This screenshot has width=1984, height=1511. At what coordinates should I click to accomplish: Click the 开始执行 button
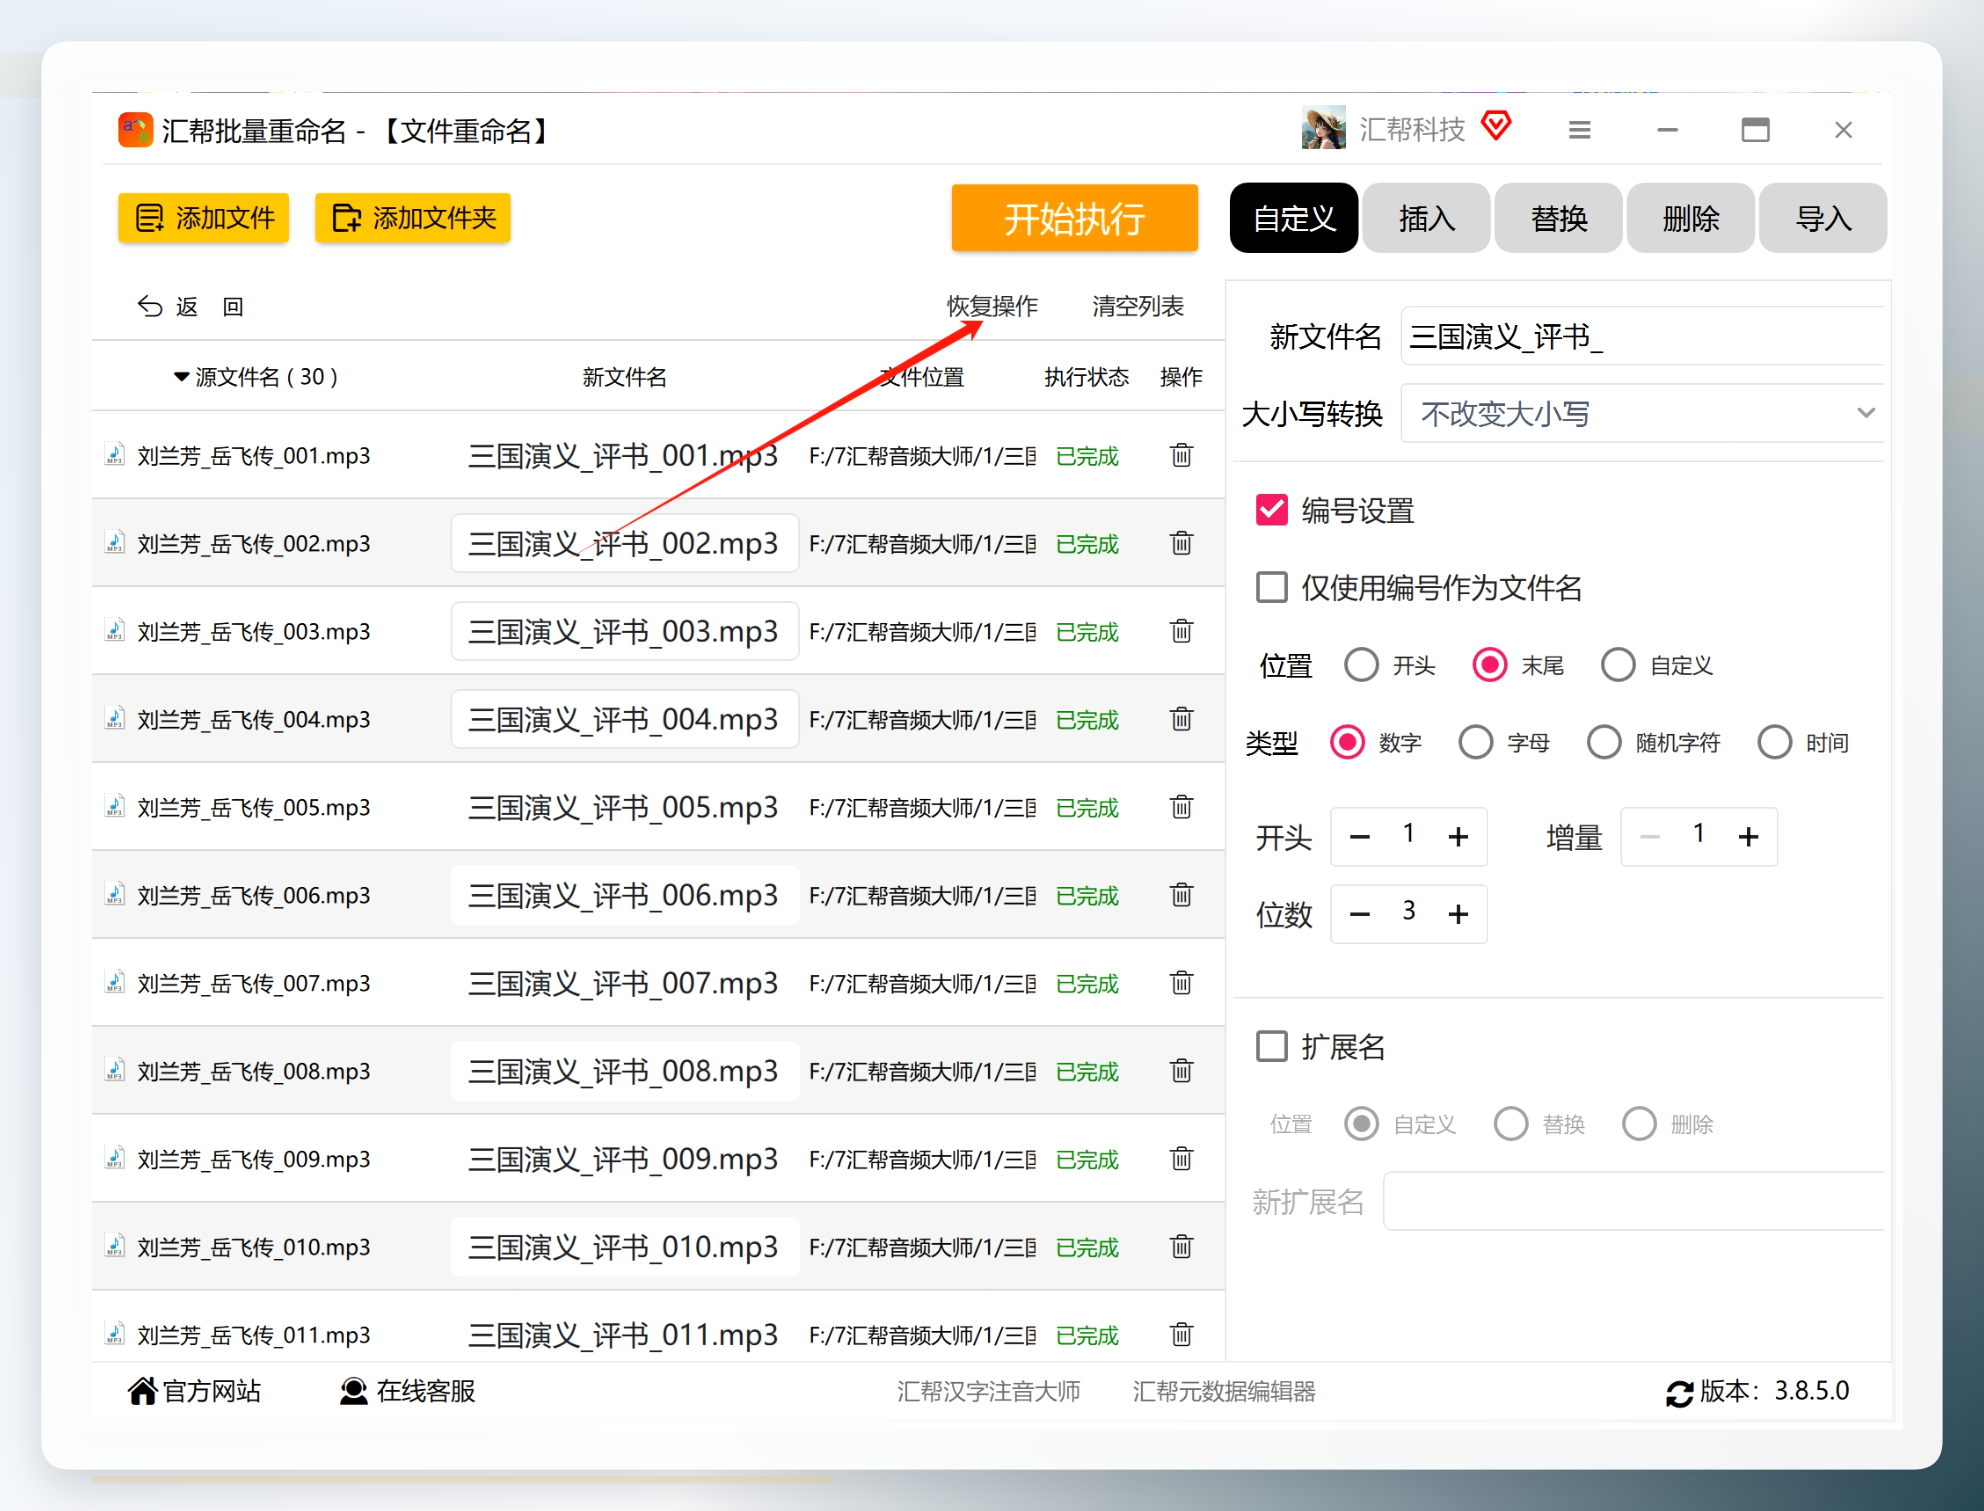1074,218
